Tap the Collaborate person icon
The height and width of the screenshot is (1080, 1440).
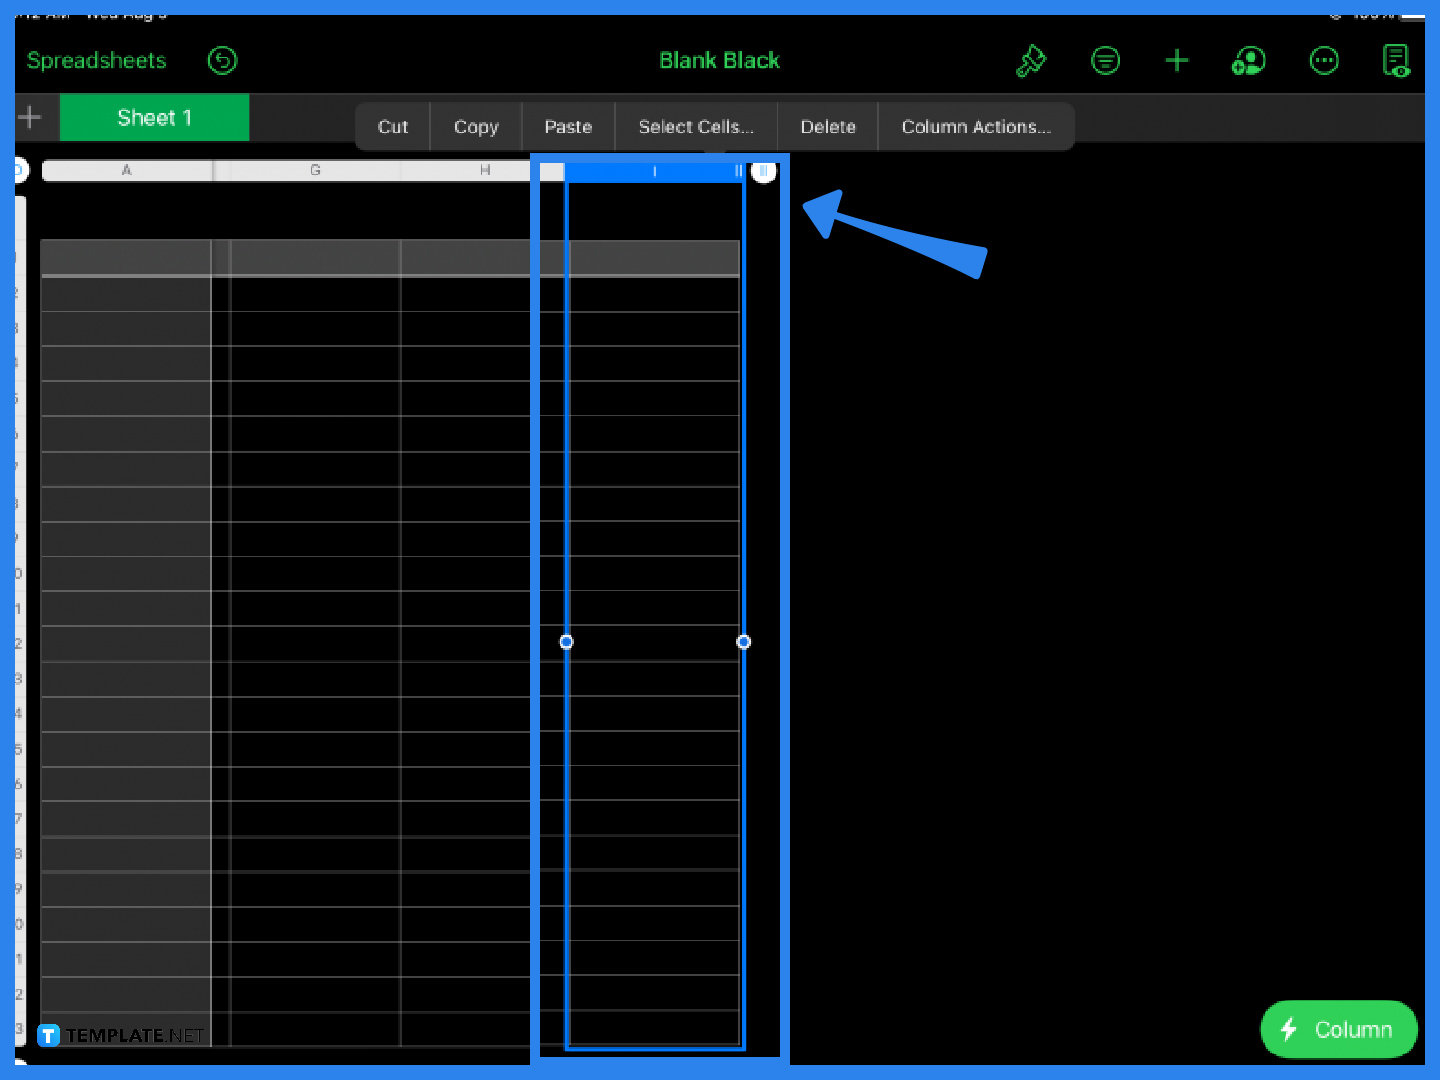click(1248, 60)
